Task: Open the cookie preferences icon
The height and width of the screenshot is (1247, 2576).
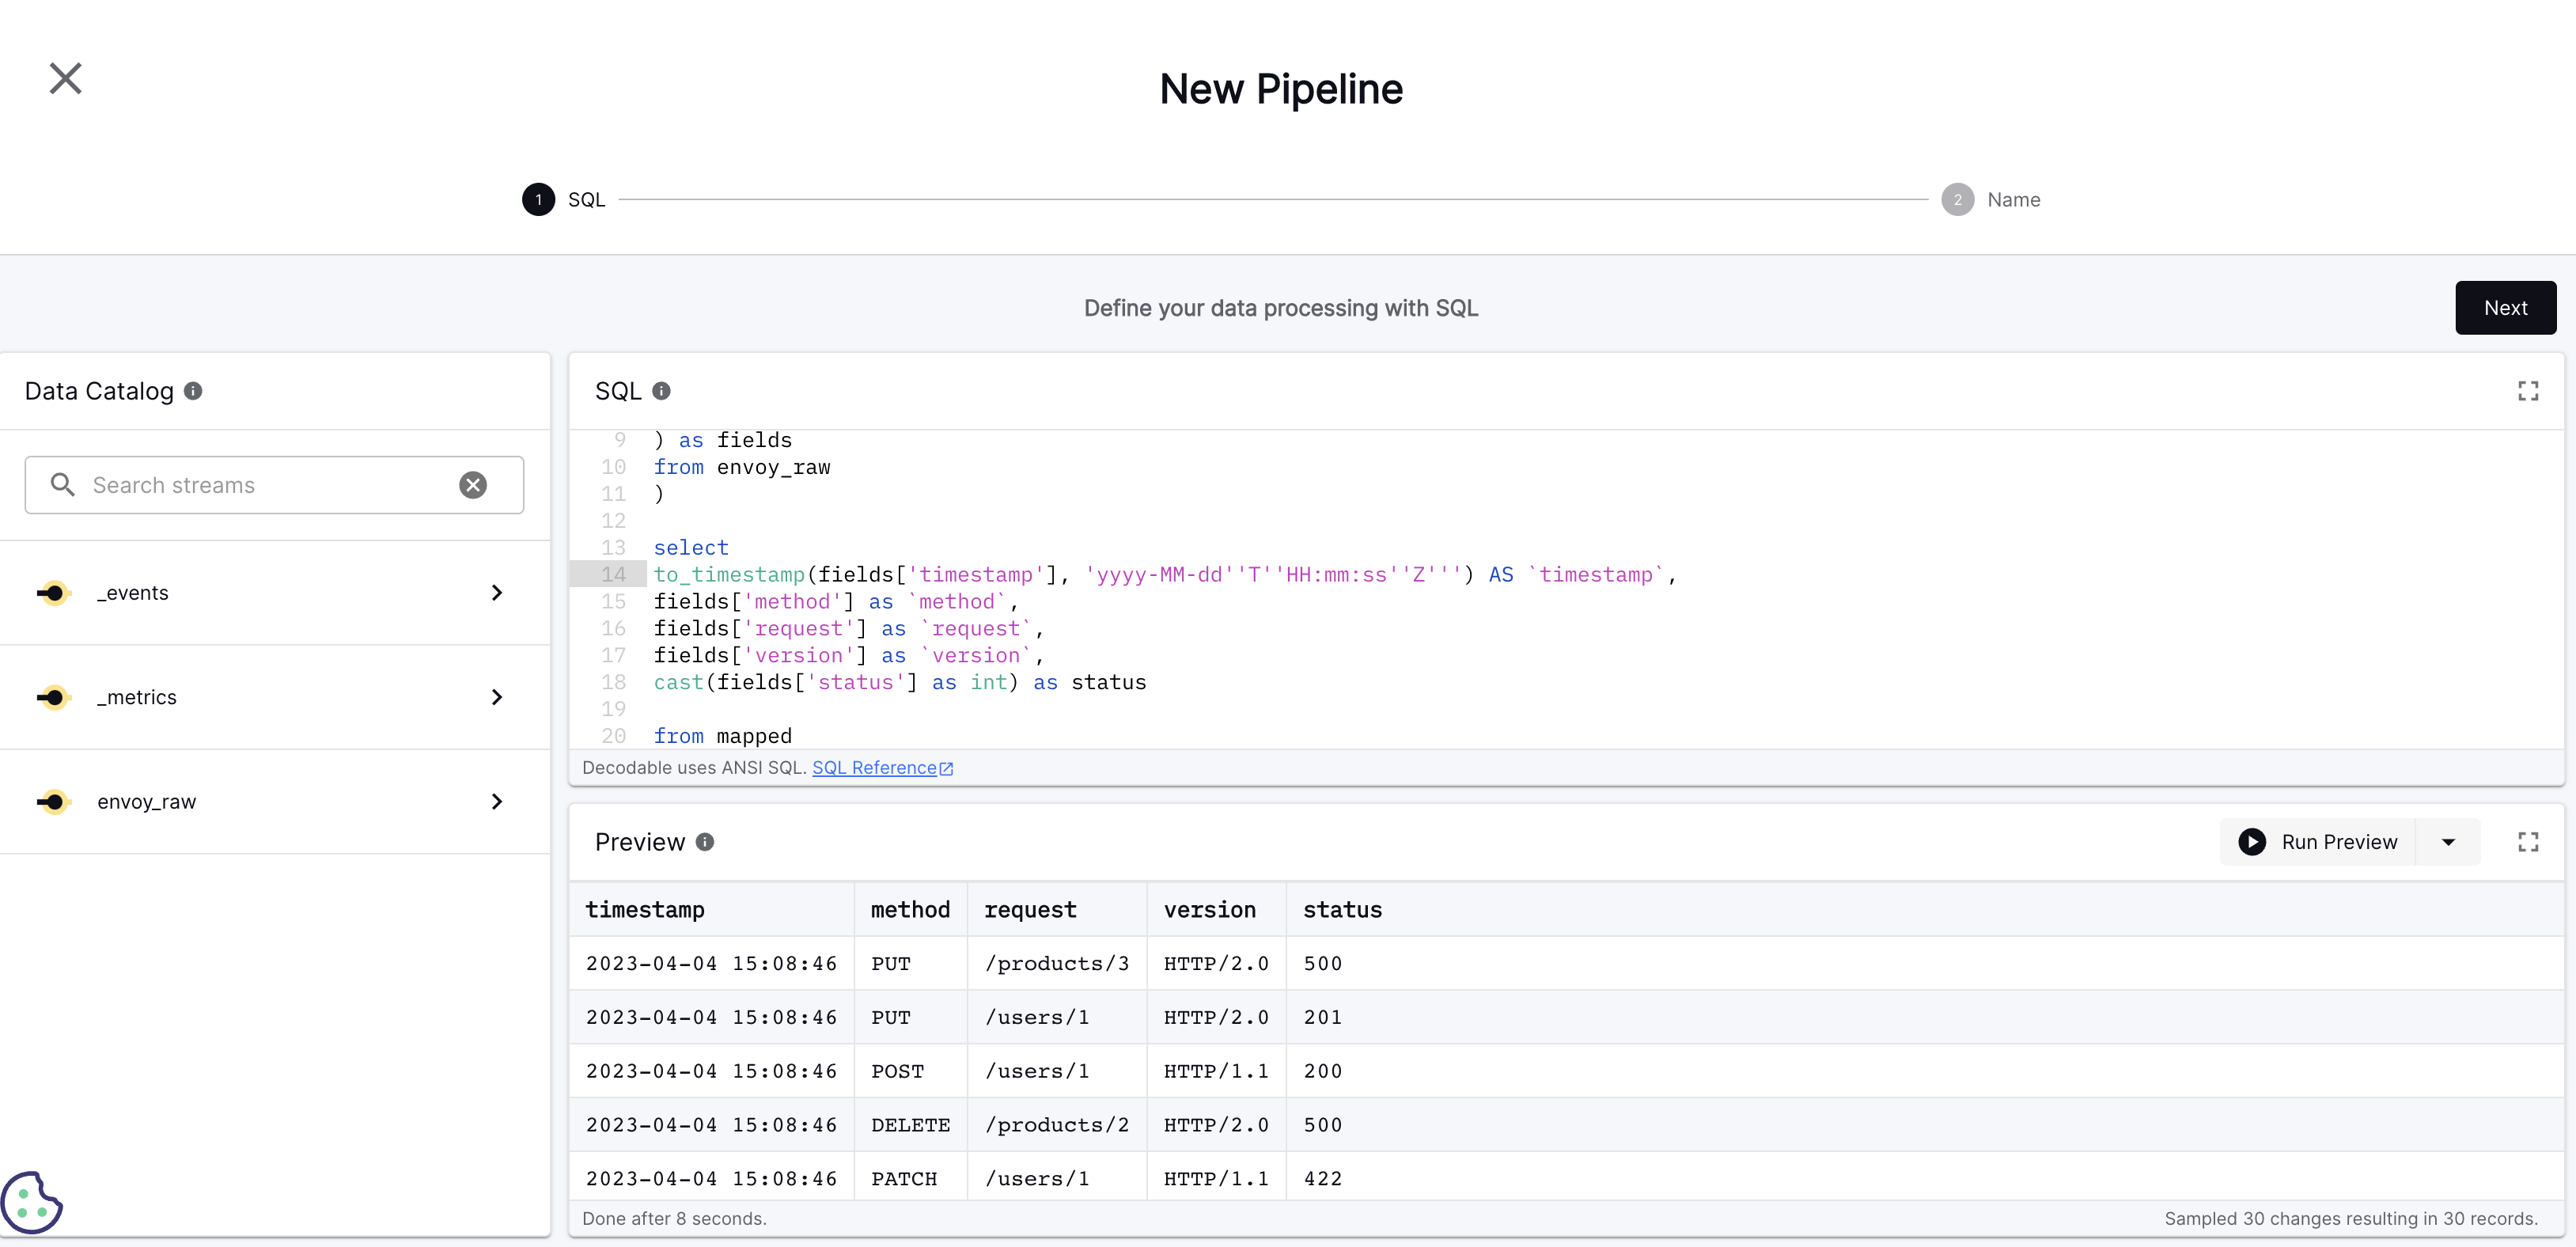Action: coord(31,1202)
